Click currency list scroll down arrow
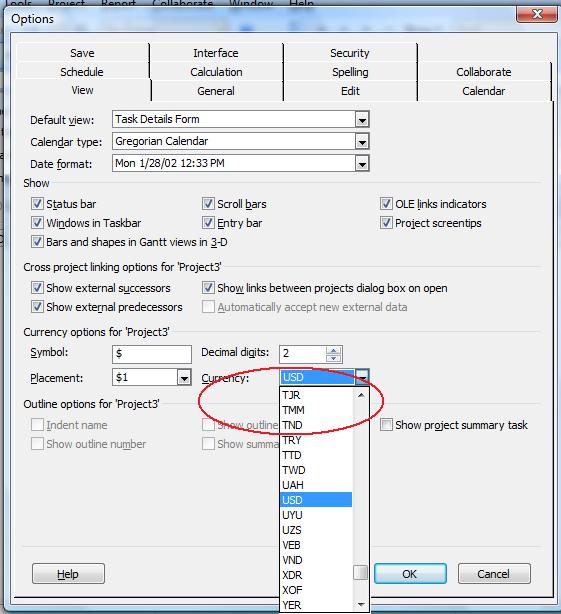This screenshot has height=614, width=561. (361, 605)
